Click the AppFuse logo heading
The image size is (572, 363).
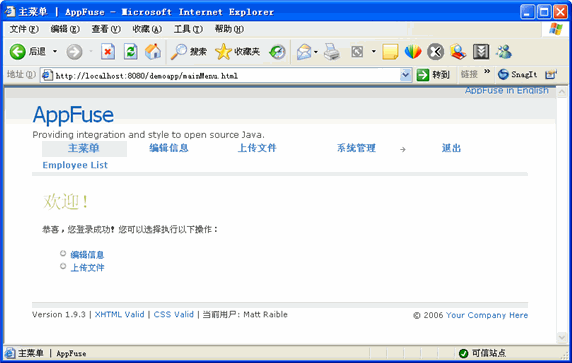click(73, 115)
